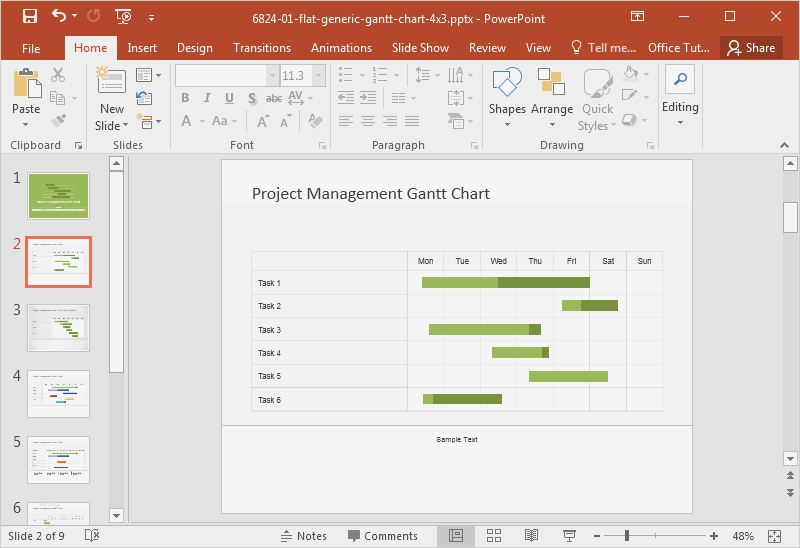Start Slide Show from status bar icon
The height and width of the screenshot is (548, 800).
569,536
